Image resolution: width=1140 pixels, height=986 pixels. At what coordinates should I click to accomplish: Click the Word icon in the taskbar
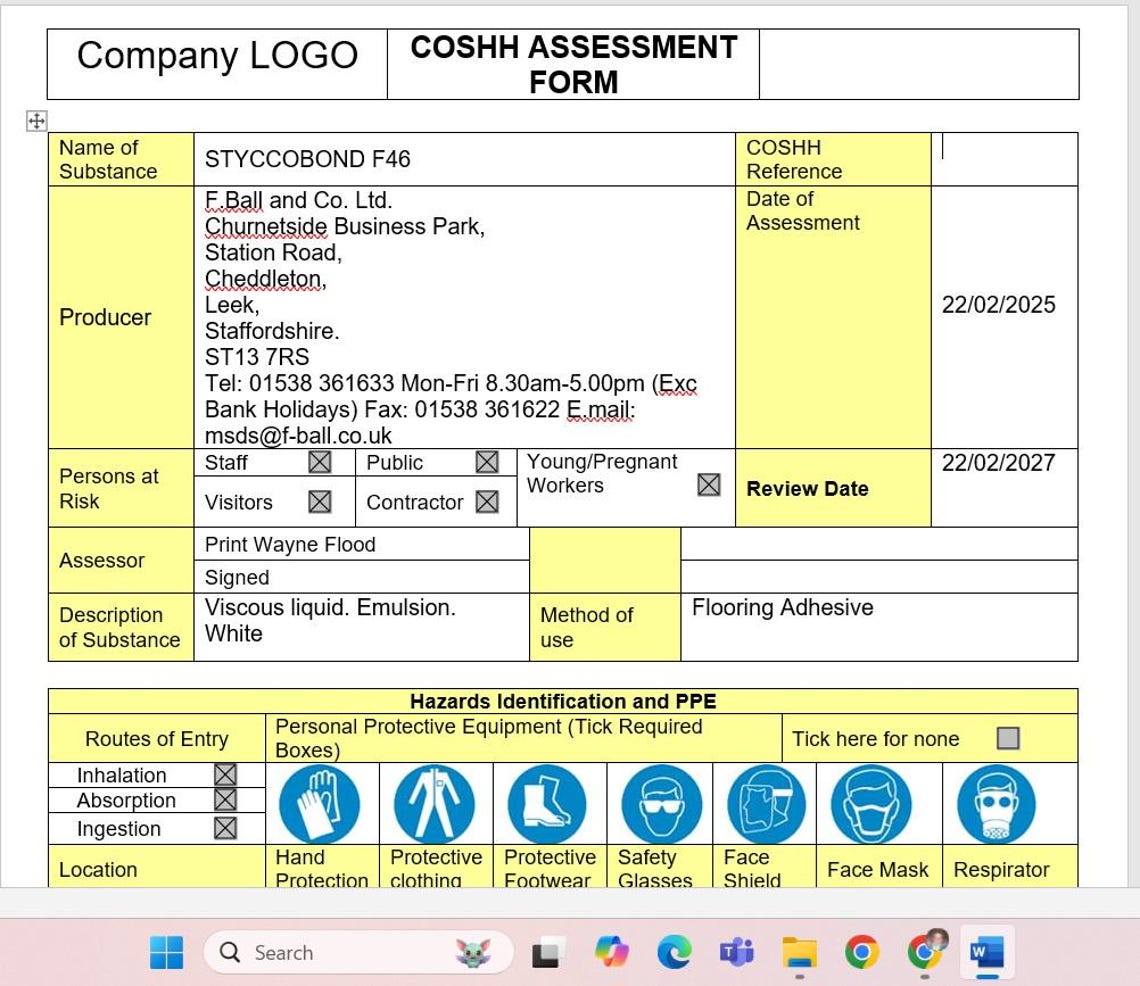click(x=986, y=952)
